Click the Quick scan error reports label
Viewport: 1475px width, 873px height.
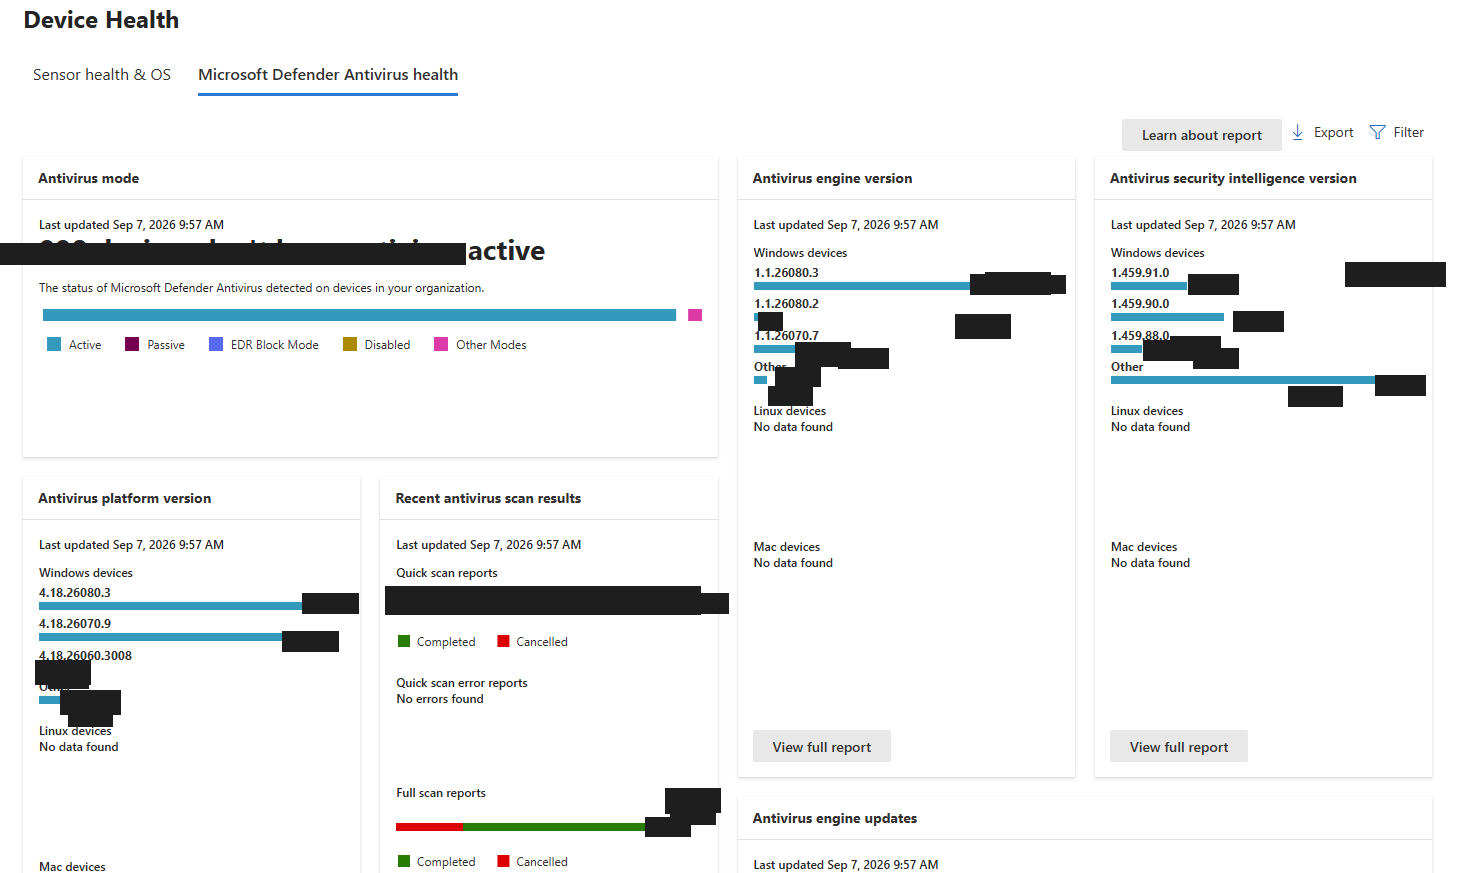click(x=462, y=683)
